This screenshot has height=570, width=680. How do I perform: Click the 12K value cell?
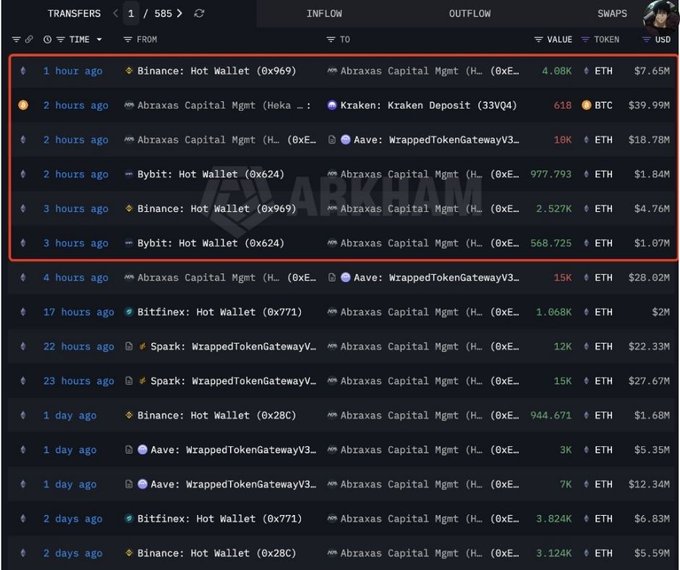562,347
